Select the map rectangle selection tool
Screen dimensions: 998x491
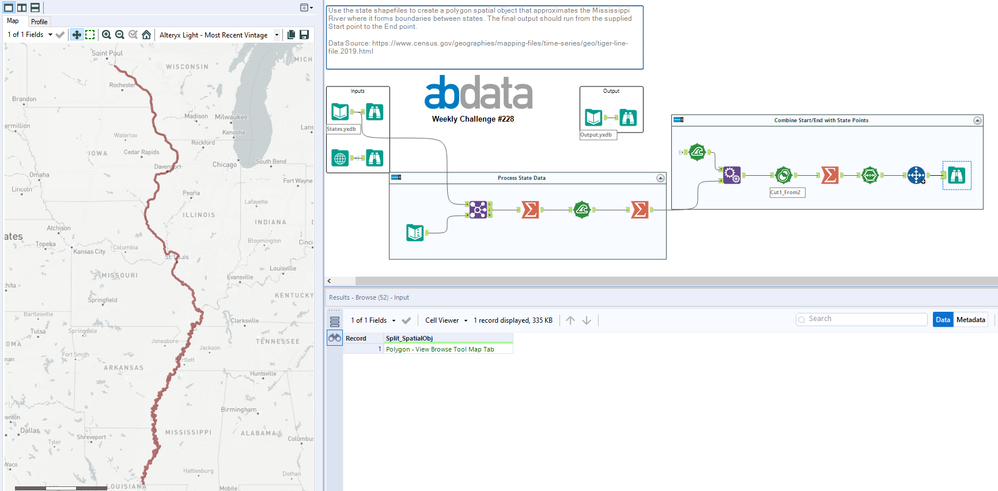pos(90,34)
